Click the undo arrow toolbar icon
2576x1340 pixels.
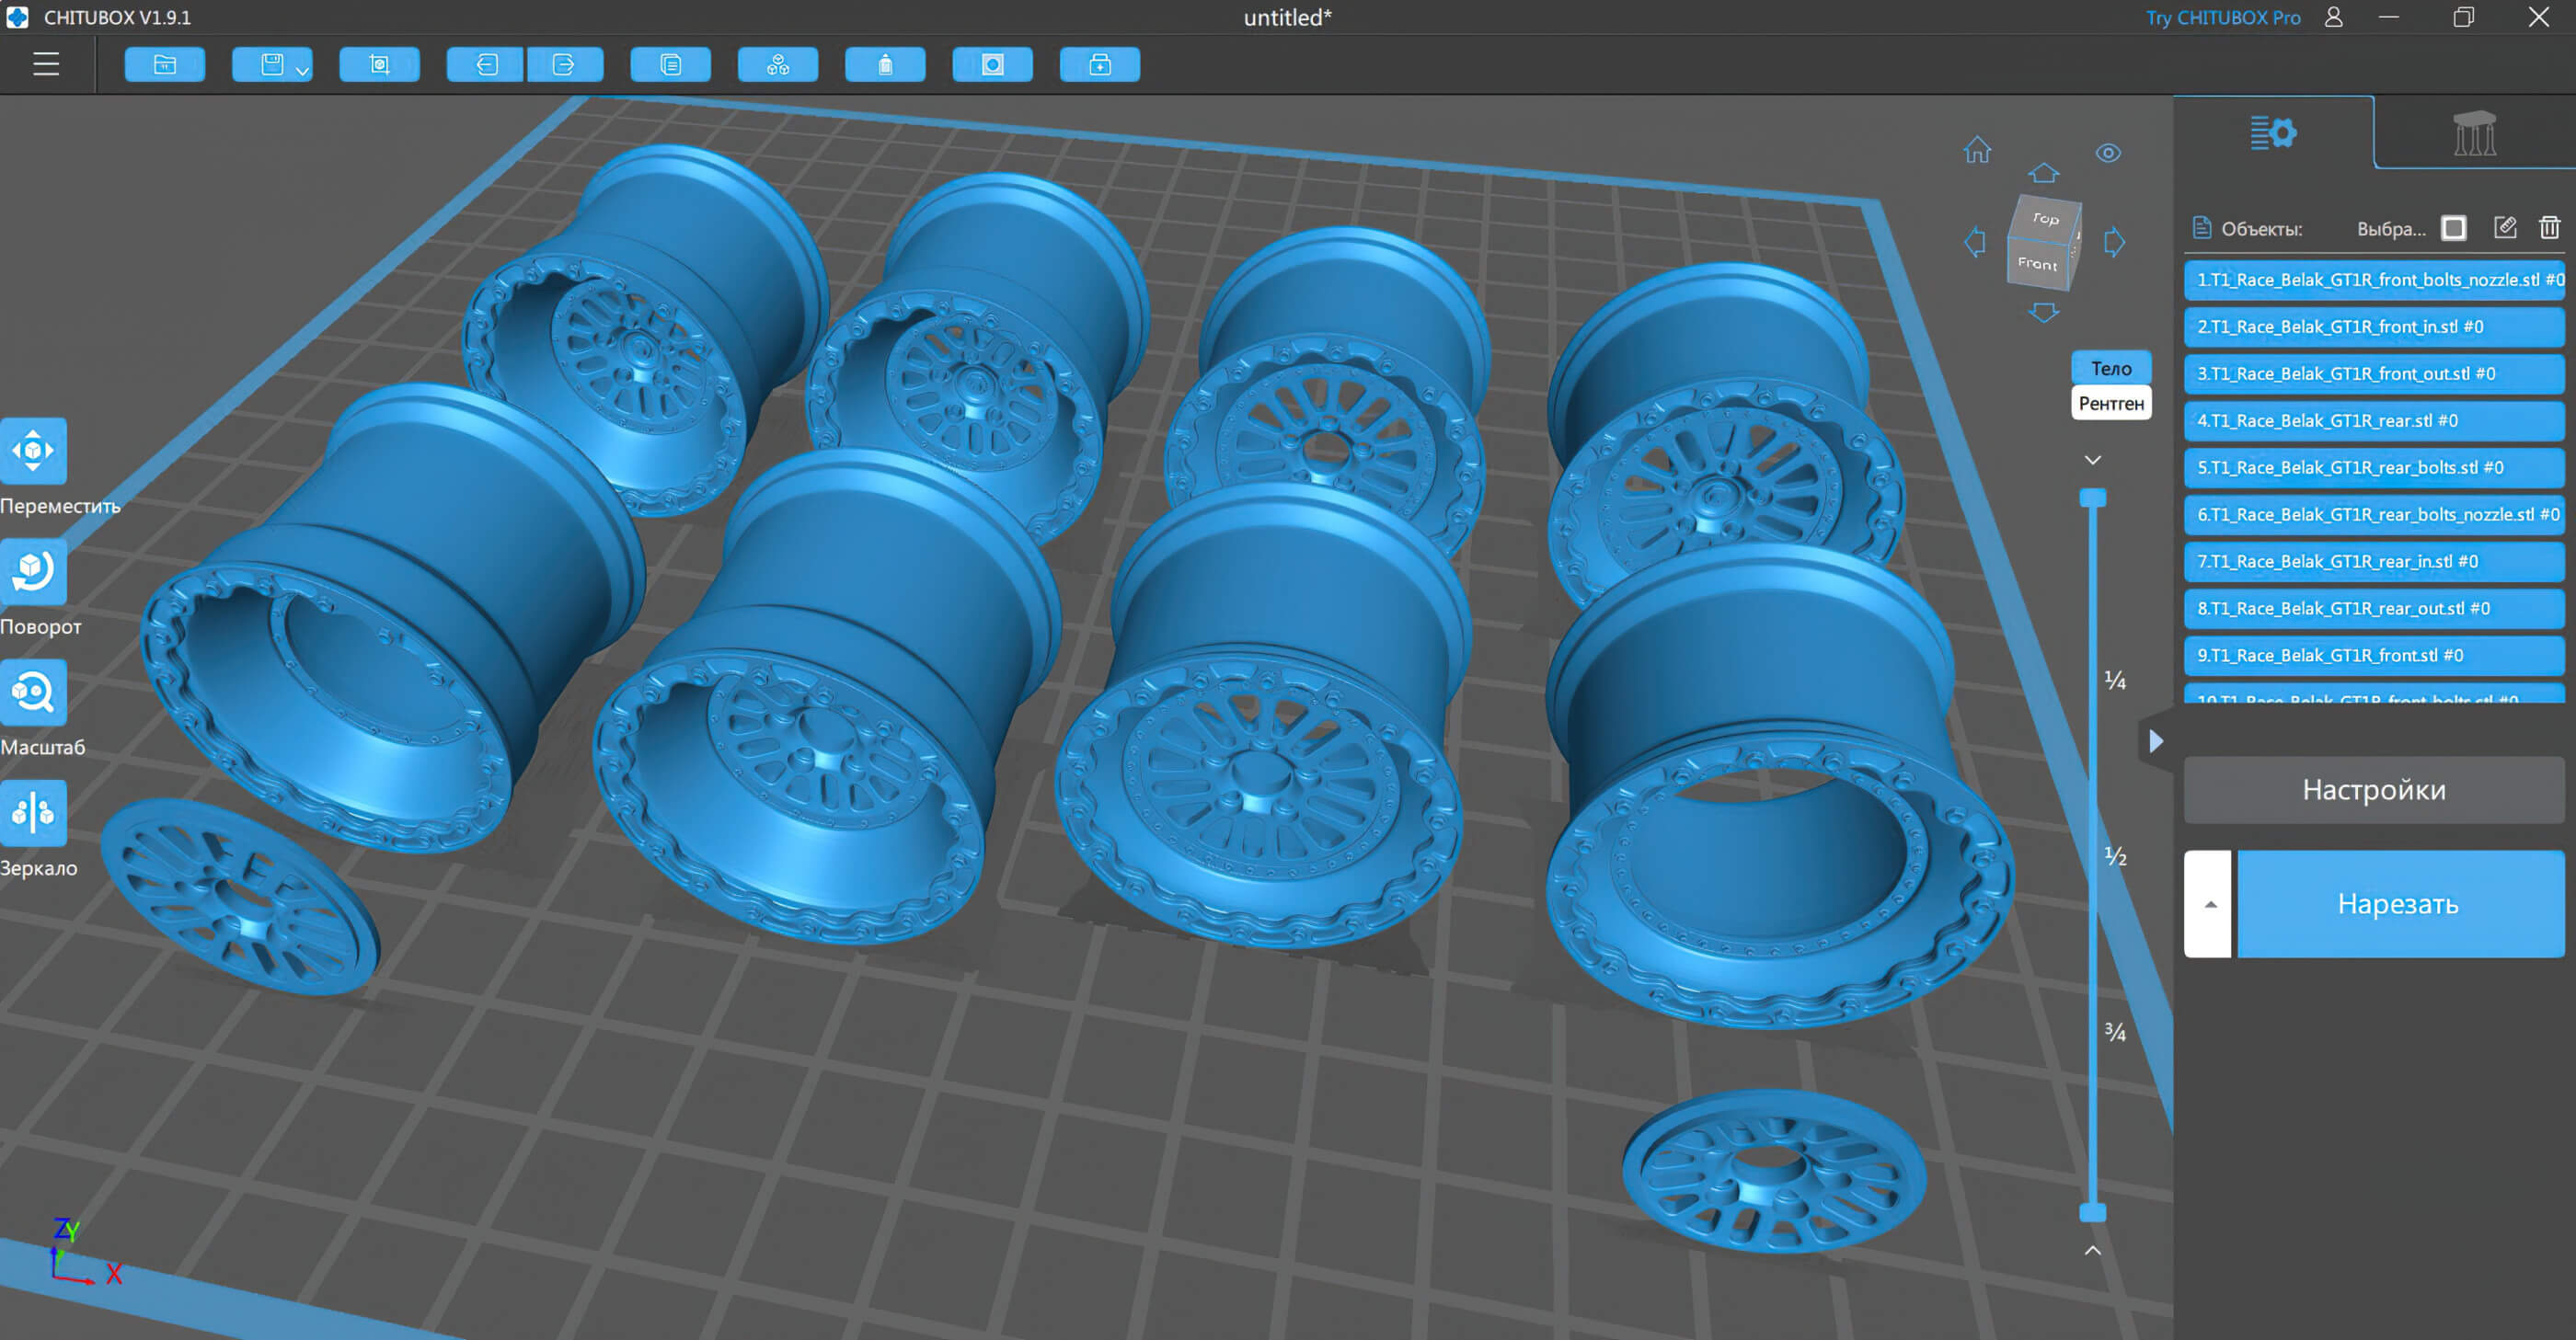(x=486, y=65)
